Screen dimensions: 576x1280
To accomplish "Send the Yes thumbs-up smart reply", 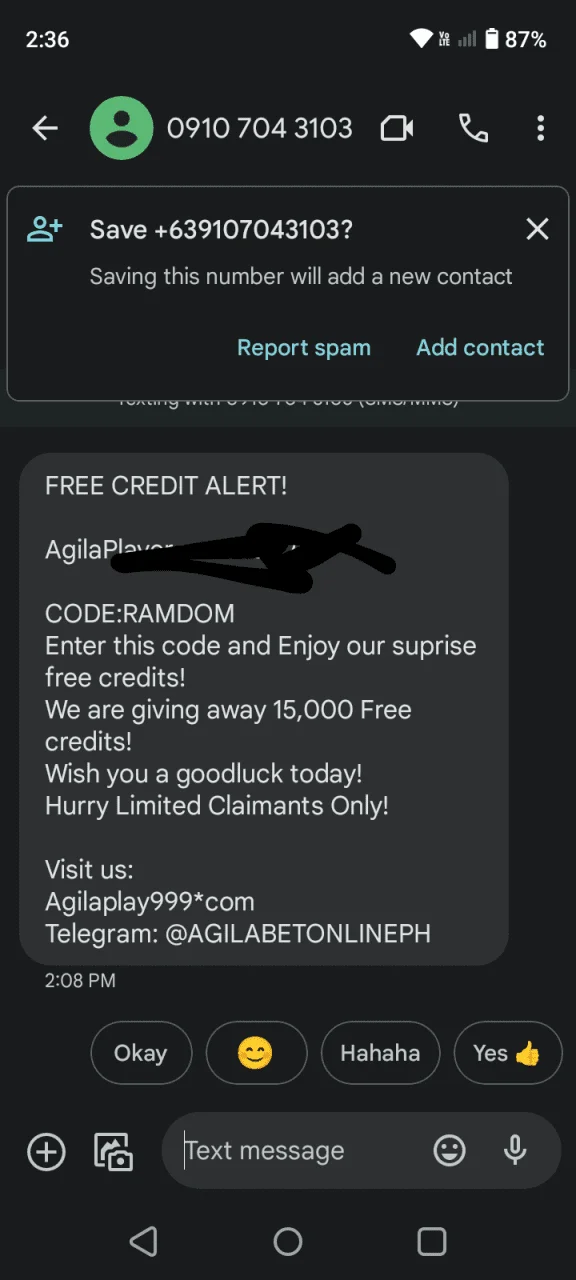I will click(508, 1053).
